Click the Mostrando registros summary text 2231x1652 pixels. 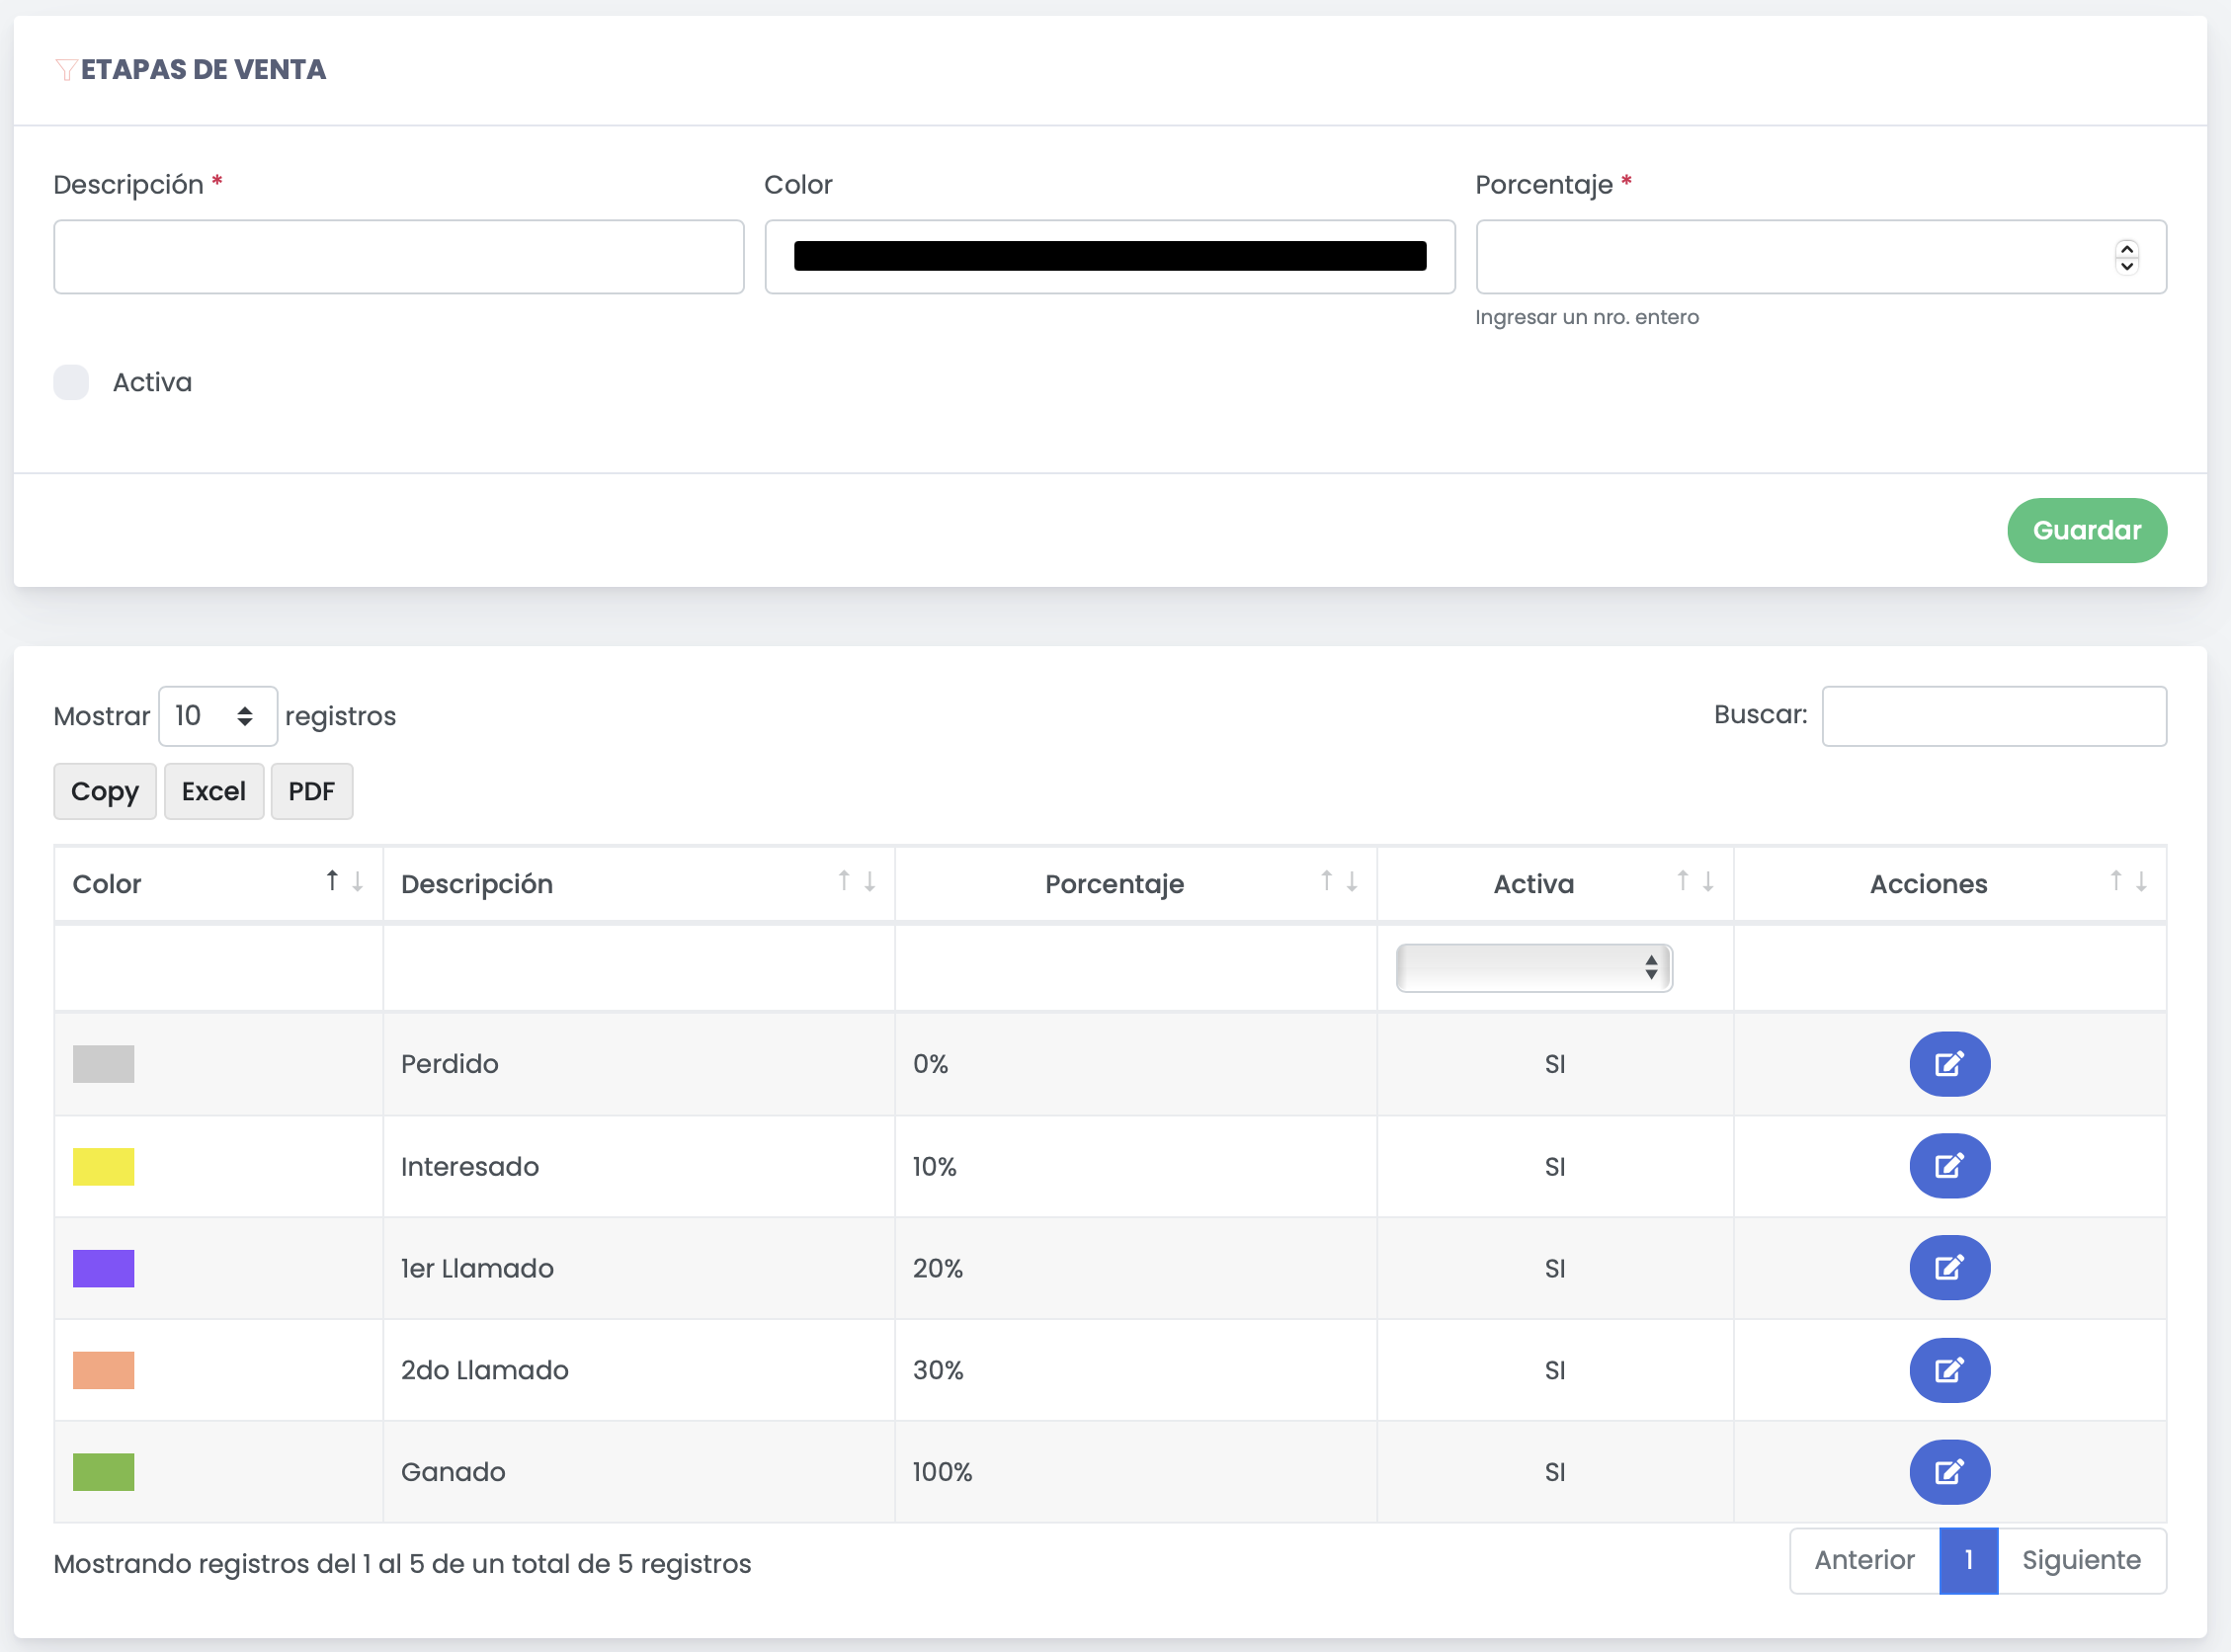[402, 1564]
